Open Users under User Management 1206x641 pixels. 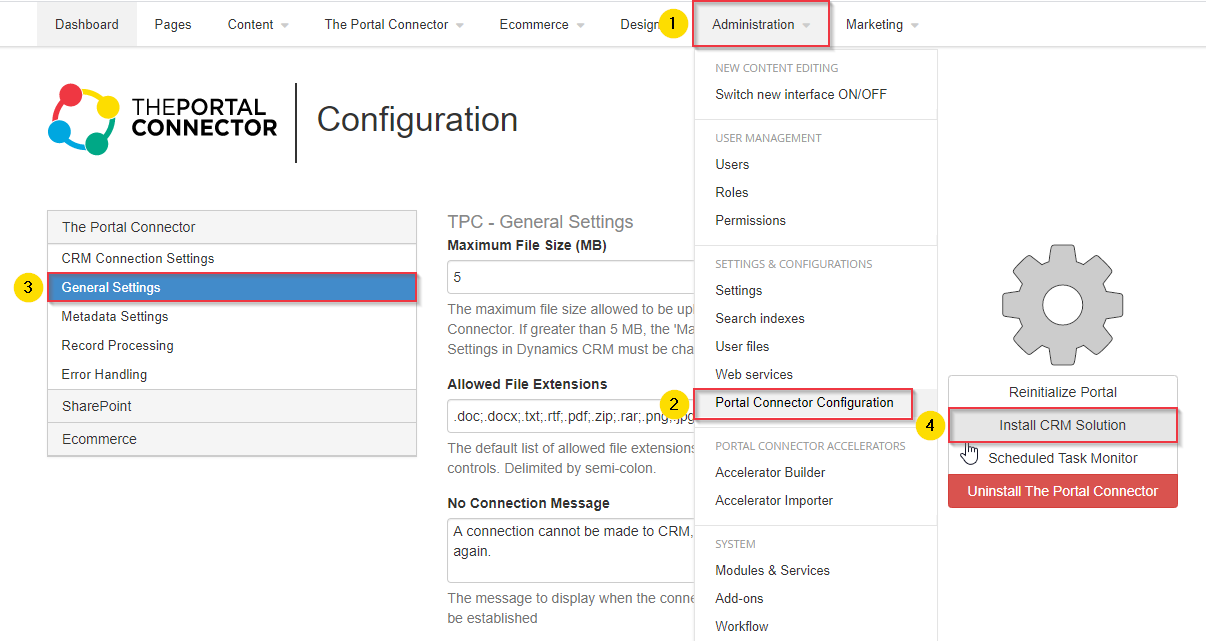coord(732,164)
